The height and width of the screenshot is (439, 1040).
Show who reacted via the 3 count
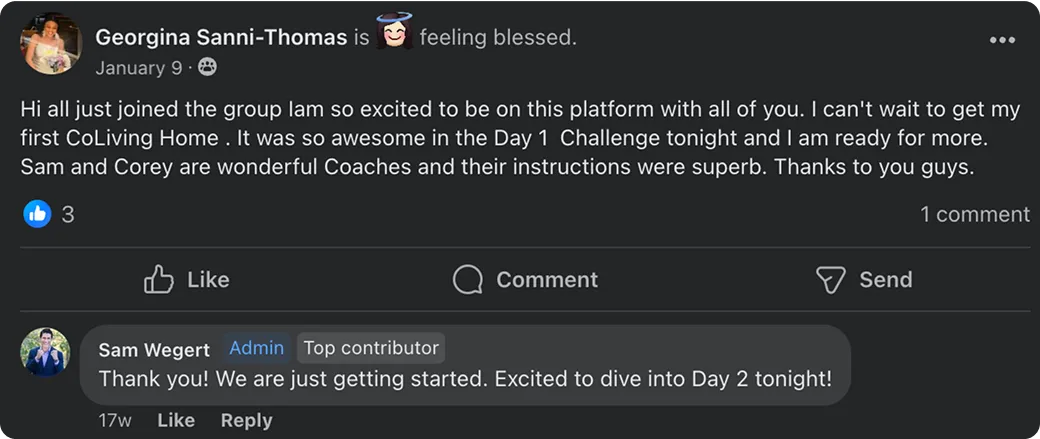[x=68, y=214]
